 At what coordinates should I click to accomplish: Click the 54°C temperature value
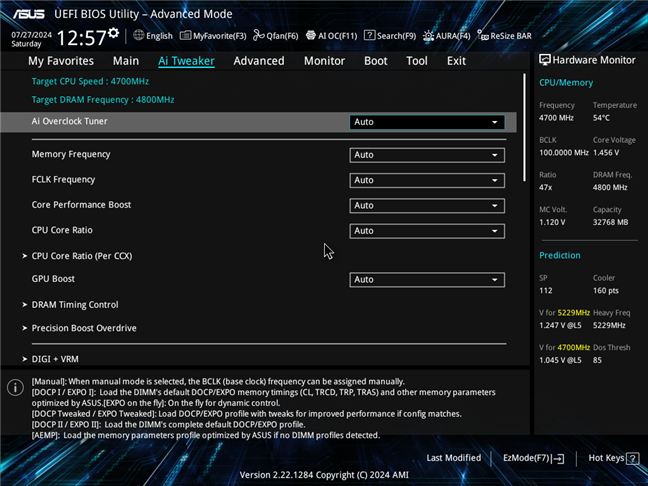(x=601, y=118)
